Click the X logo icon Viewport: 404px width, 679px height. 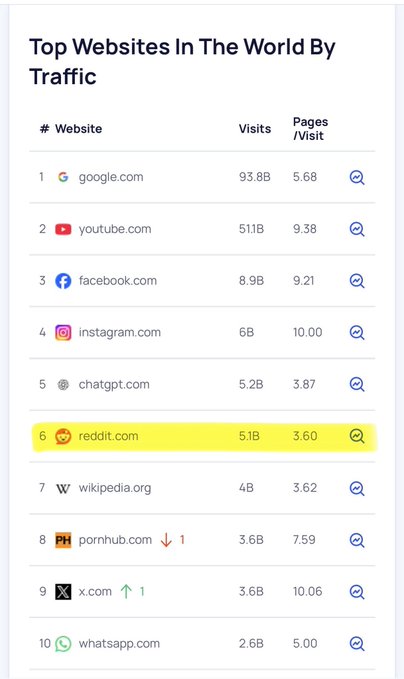63,592
